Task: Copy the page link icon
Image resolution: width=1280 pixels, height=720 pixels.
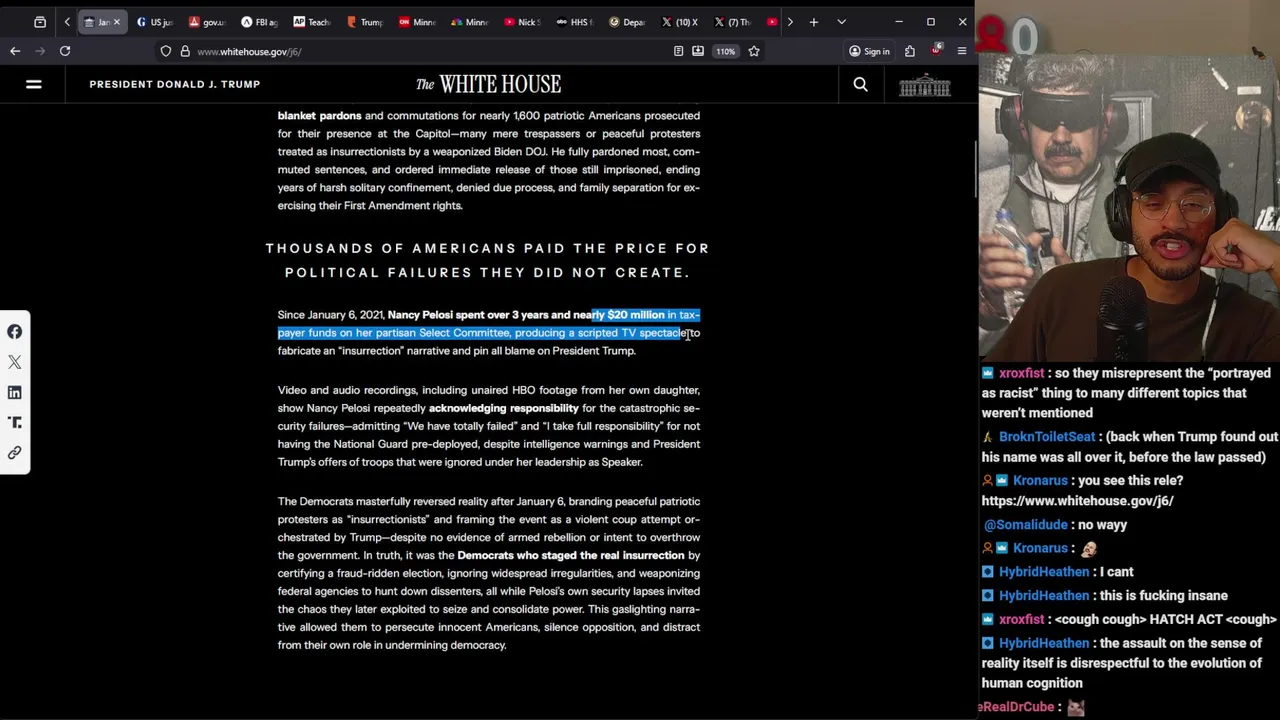Action: pyautogui.click(x=15, y=453)
